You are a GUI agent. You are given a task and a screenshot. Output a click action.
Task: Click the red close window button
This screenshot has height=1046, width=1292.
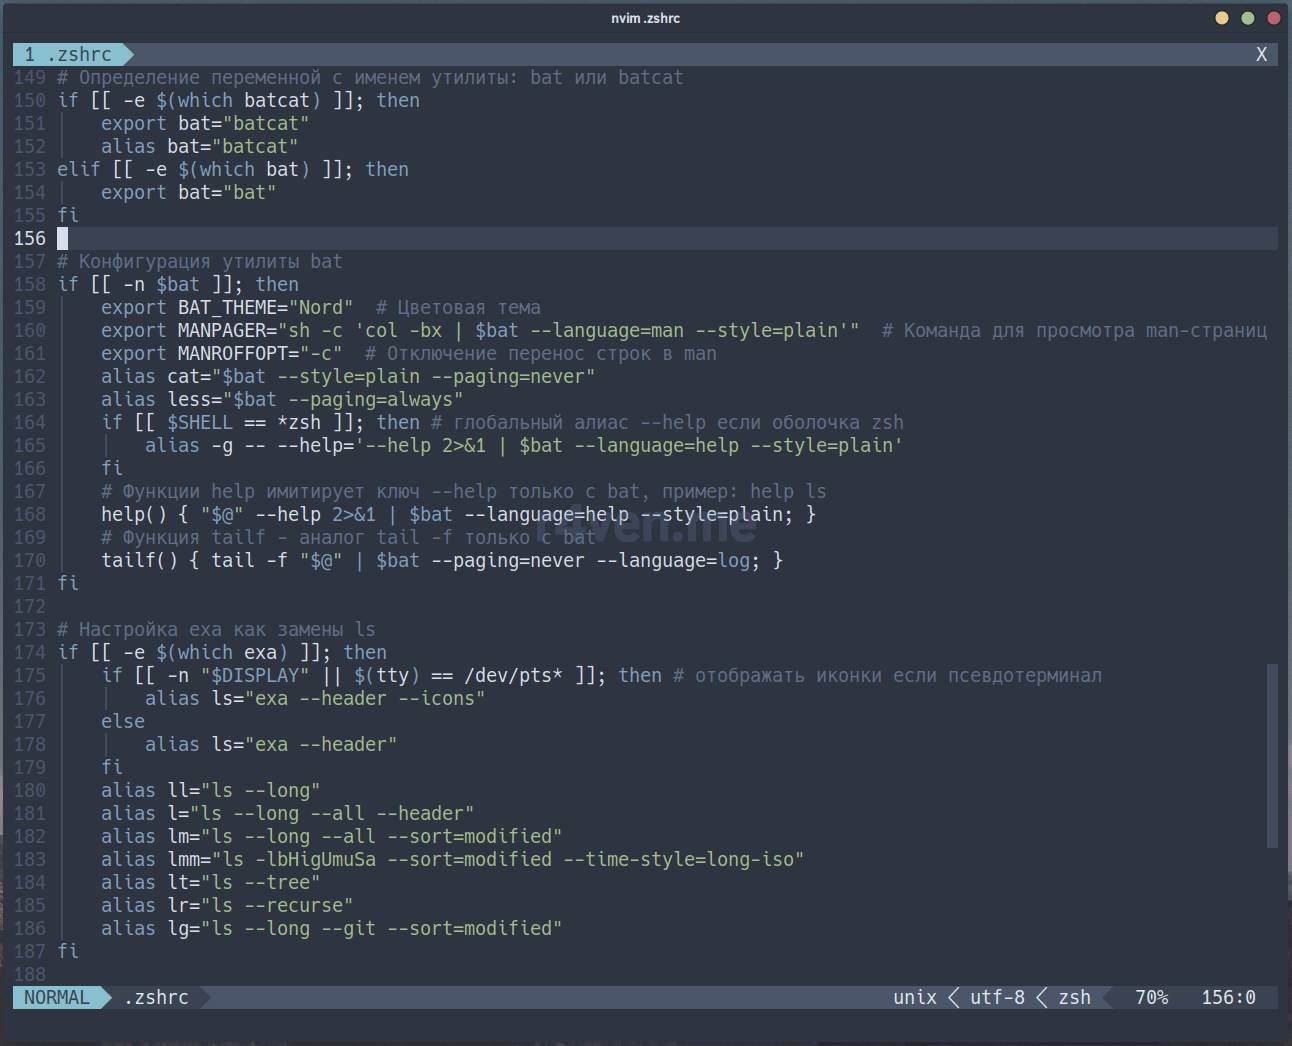1273,18
